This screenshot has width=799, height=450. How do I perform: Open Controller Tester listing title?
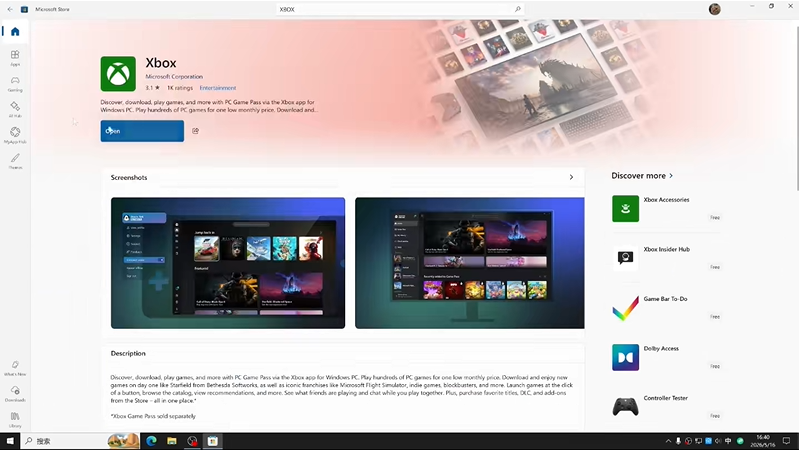tap(665, 398)
